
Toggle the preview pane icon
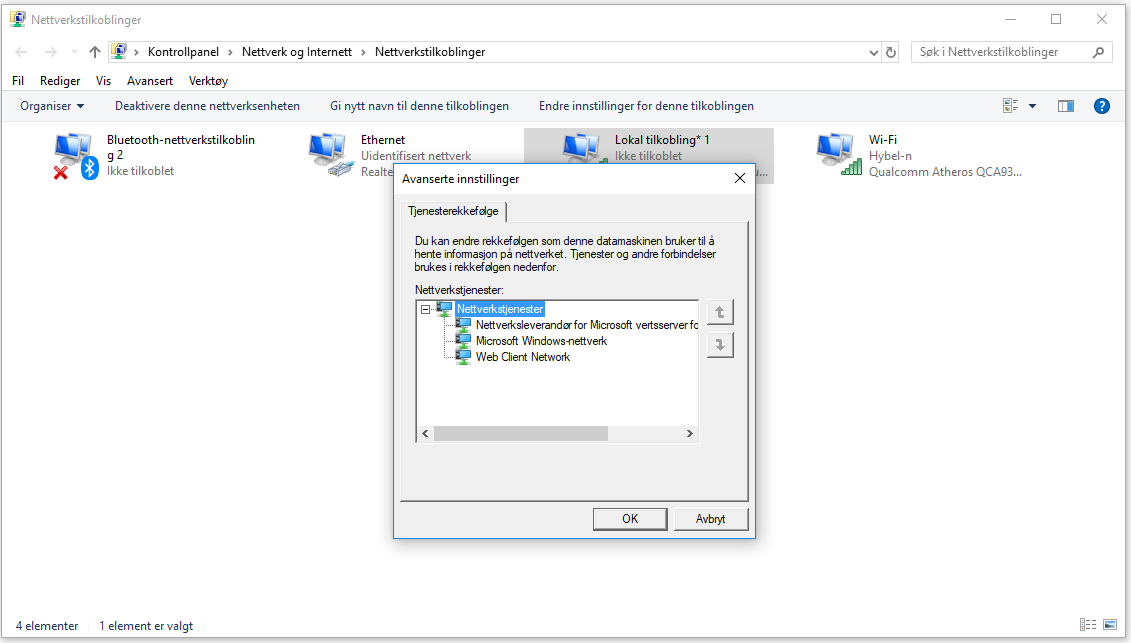(1065, 106)
